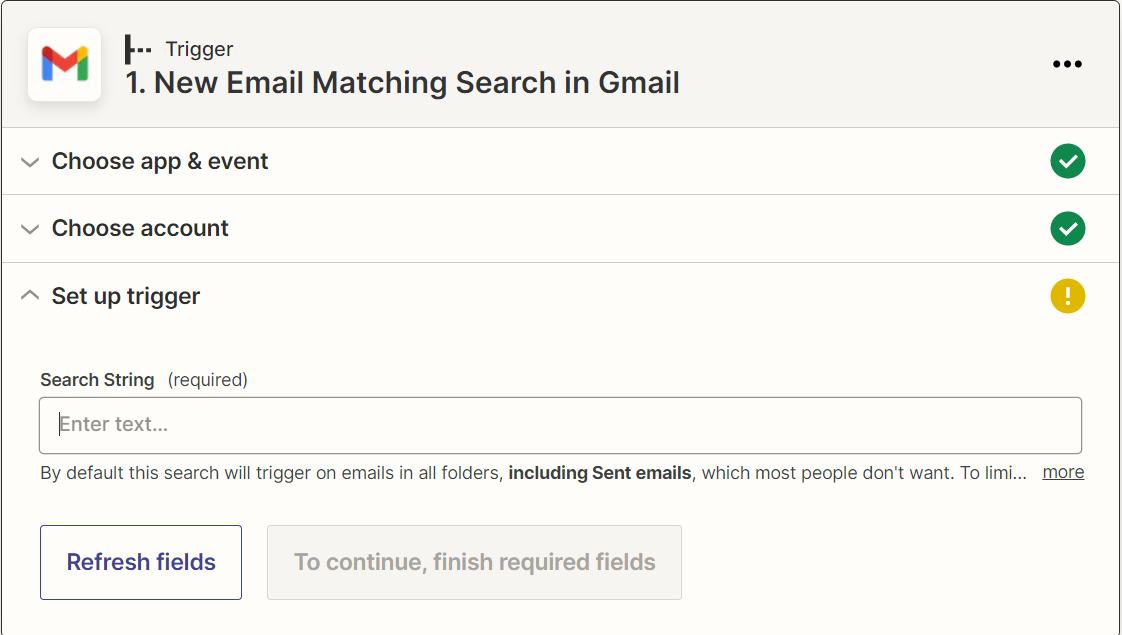Click the yellow warning indicator on Set up trigger
The height and width of the screenshot is (635, 1122).
pyautogui.click(x=1067, y=296)
